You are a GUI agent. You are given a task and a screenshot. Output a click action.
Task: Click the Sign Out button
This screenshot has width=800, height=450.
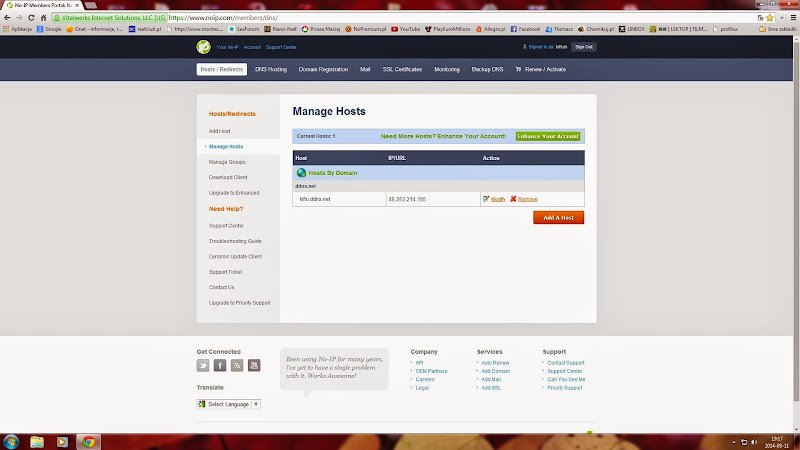coord(584,46)
